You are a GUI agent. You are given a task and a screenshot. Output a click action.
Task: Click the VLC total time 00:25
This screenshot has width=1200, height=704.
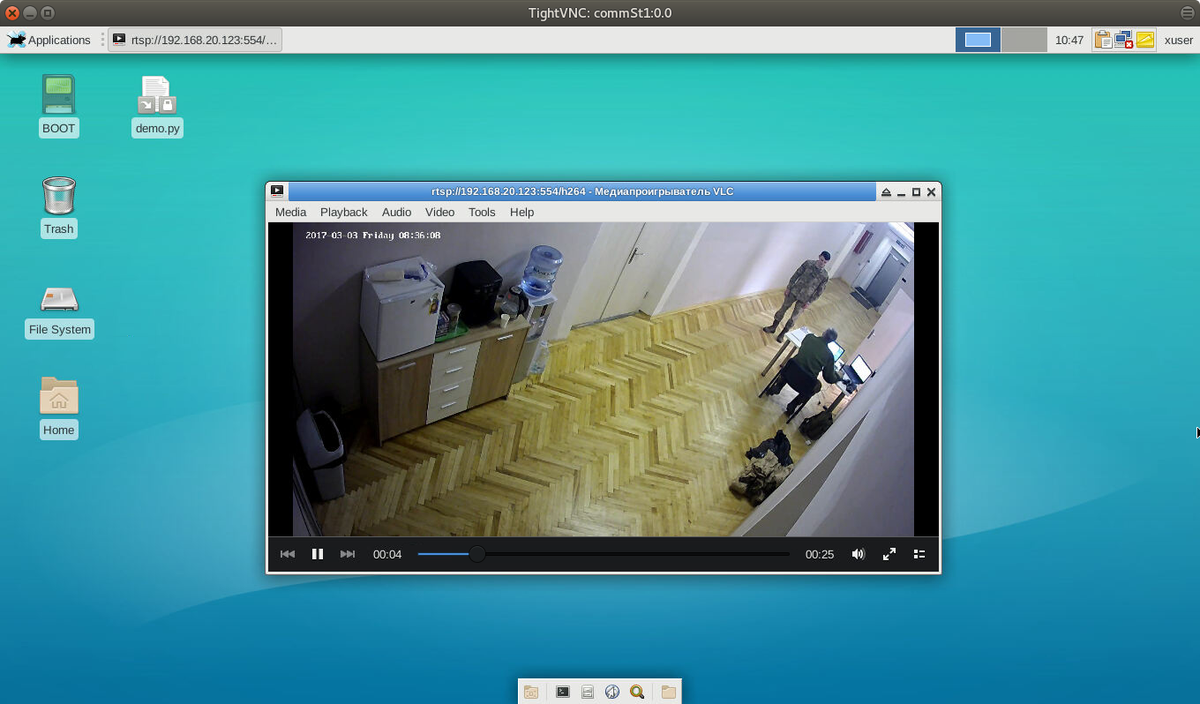819,554
